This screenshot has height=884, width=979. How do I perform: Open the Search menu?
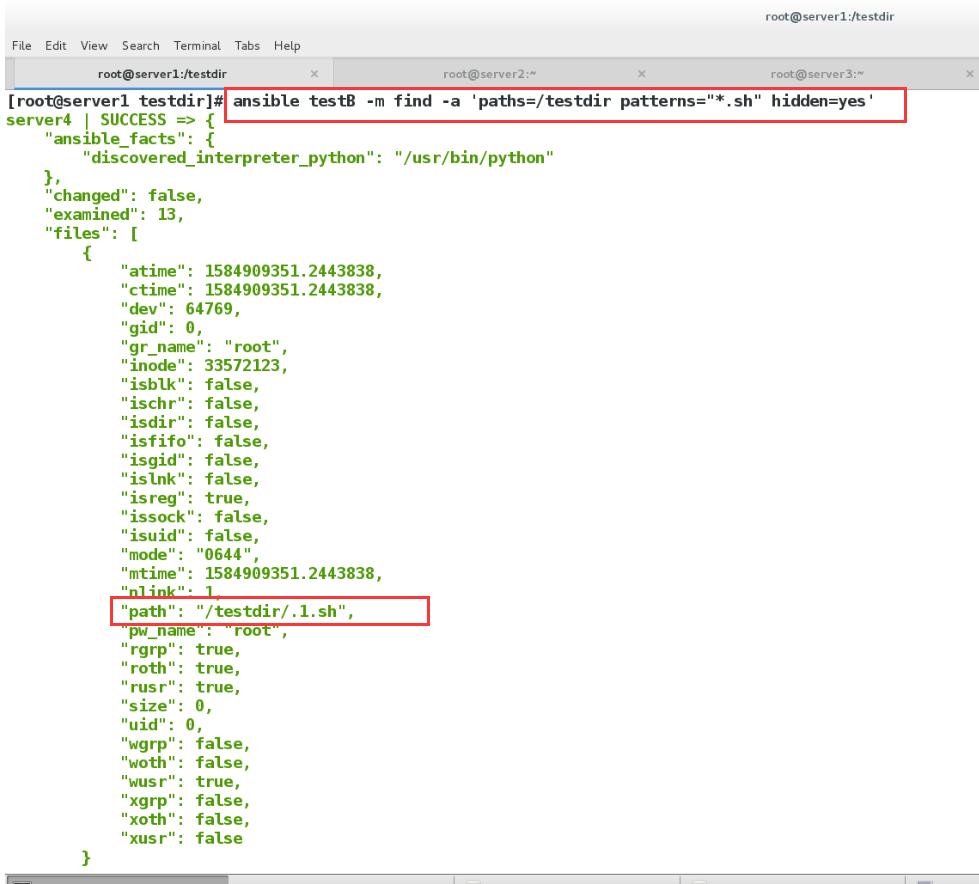pos(140,46)
